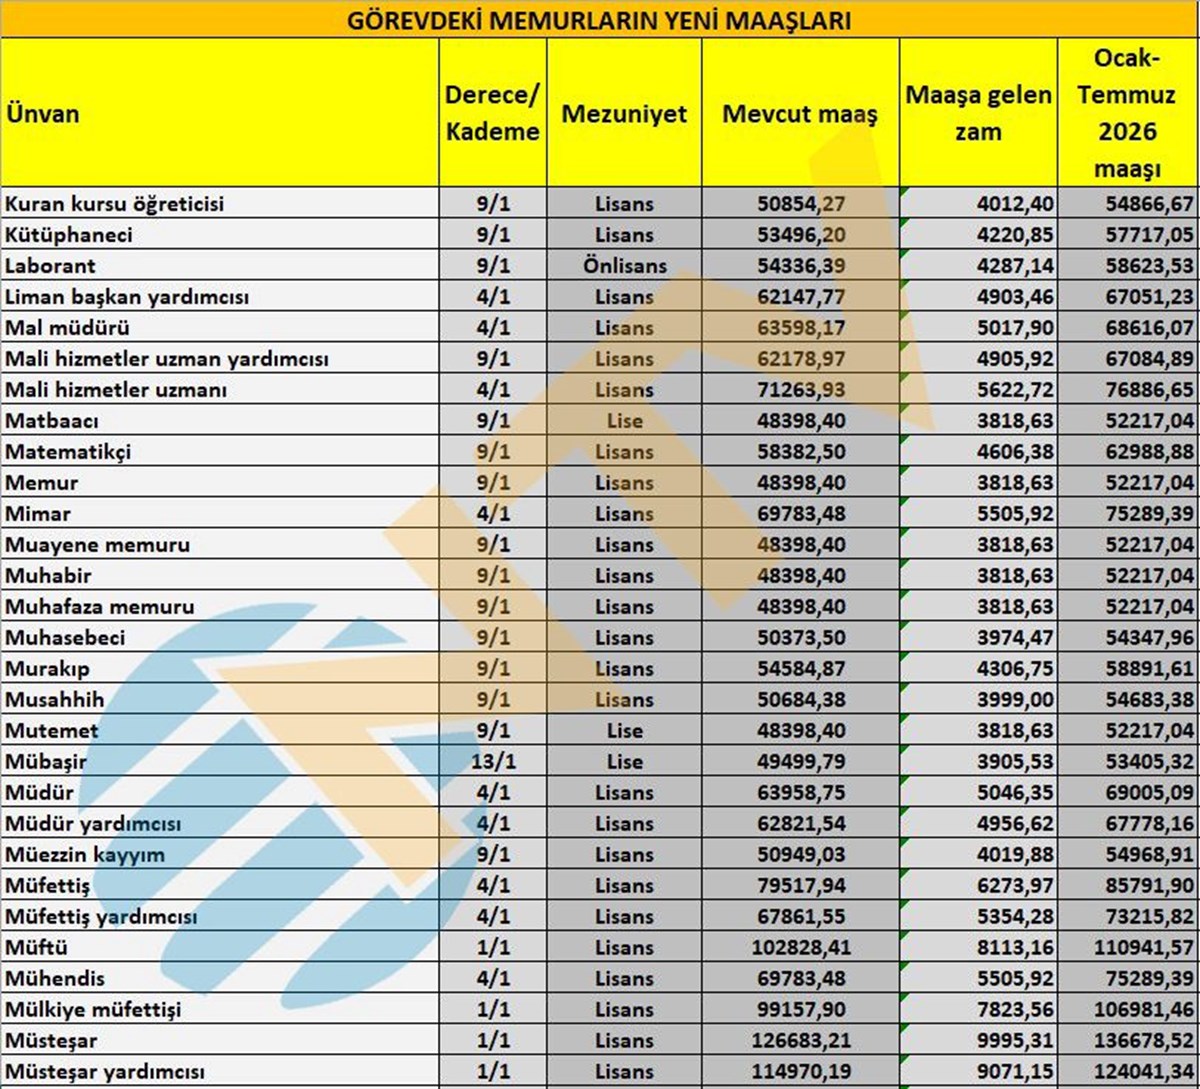Click the Matematikçi current salary 58382,50
This screenshot has width=1200, height=1089.
[x=803, y=452]
